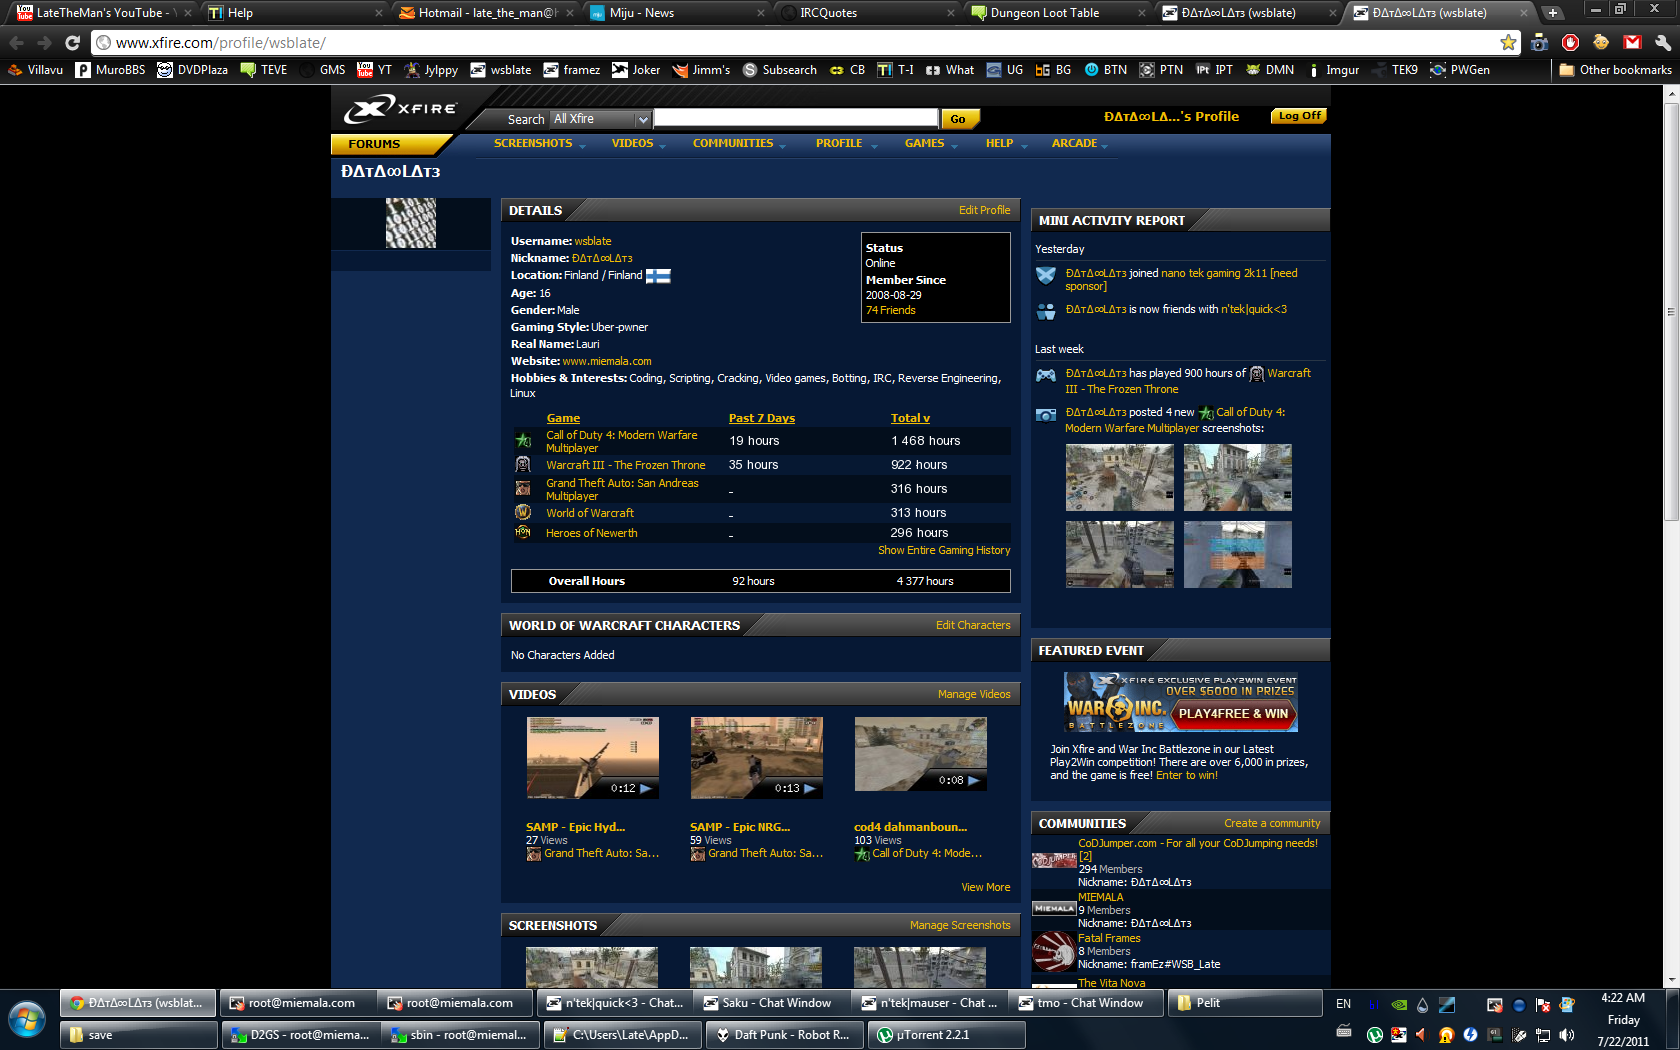Open the Imgur bookmark
The width and height of the screenshot is (1680, 1050).
point(1333,70)
